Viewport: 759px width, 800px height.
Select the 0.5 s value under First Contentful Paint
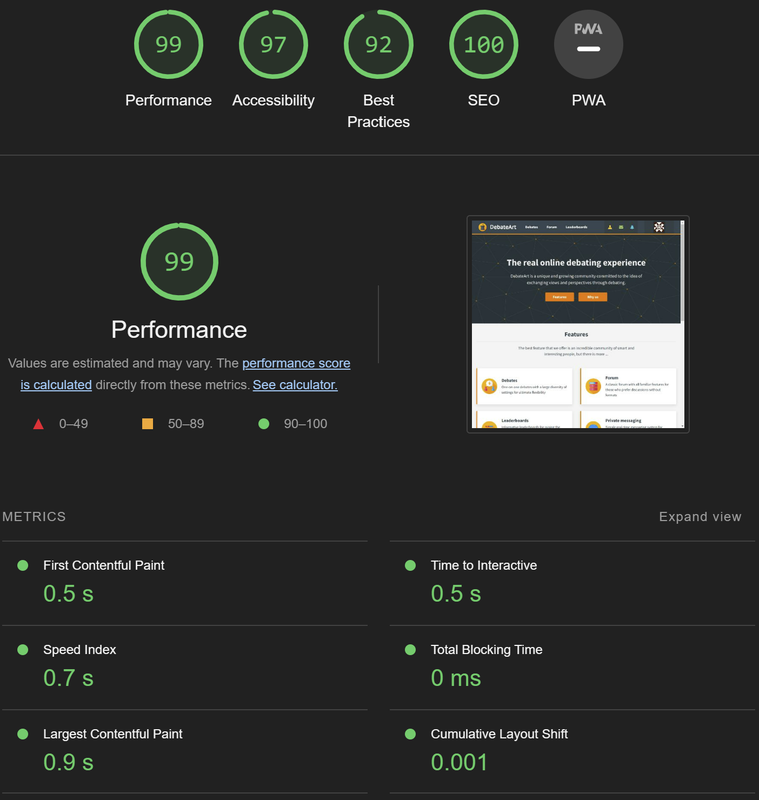coord(68,593)
